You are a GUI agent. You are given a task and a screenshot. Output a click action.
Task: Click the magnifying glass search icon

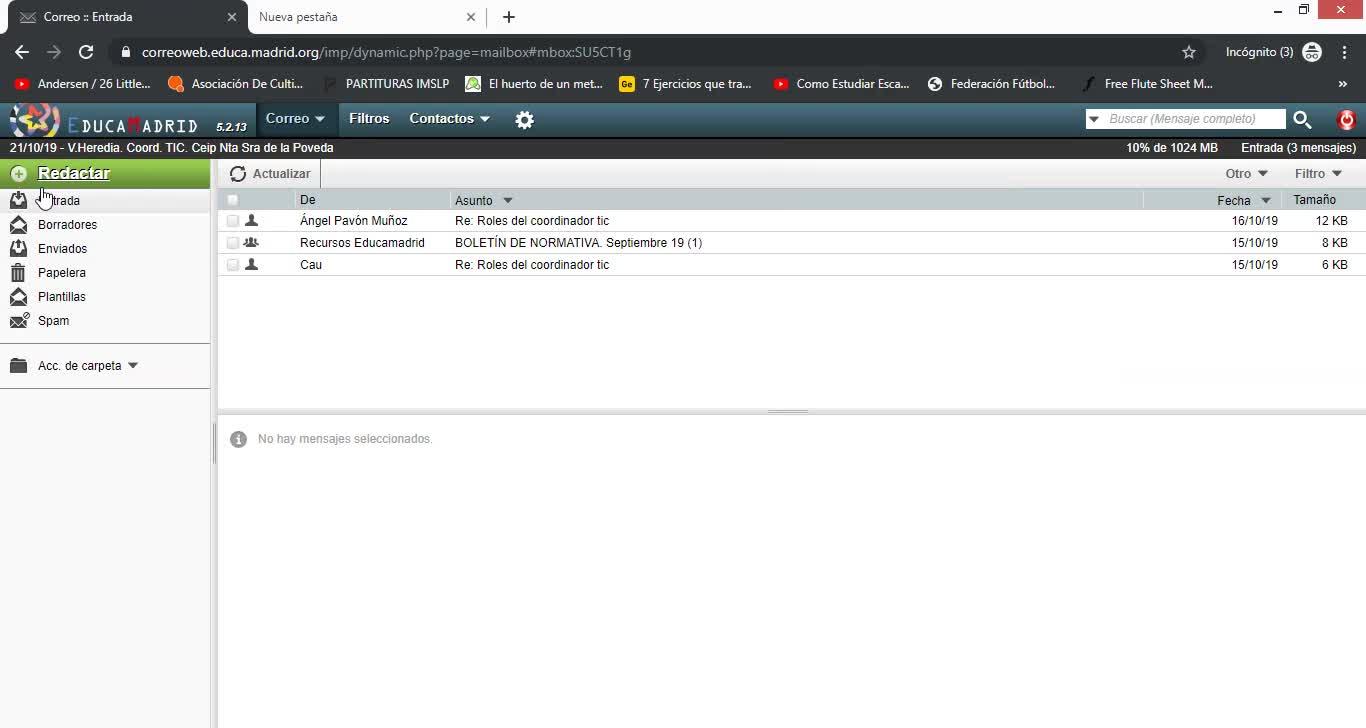coord(1302,120)
